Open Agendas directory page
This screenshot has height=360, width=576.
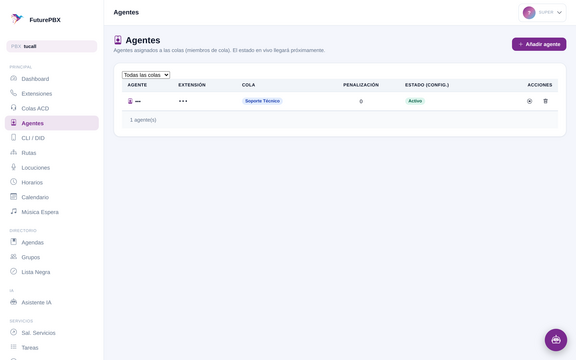pos(51,242)
